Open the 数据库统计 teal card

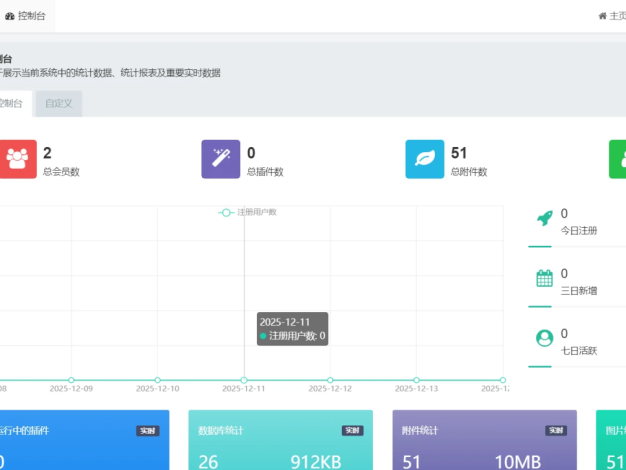coord(281,440)
